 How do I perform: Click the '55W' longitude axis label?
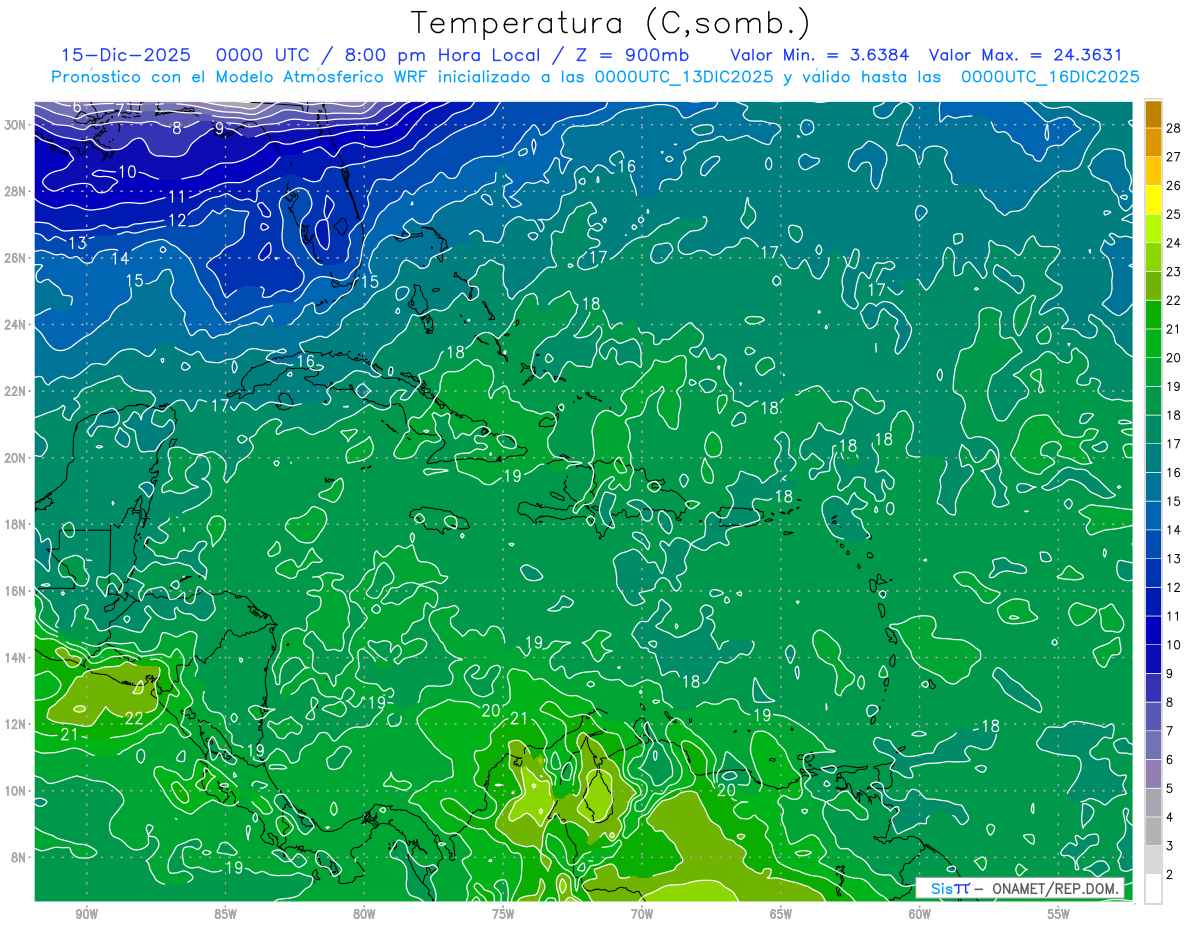(x=1059, y=915)
